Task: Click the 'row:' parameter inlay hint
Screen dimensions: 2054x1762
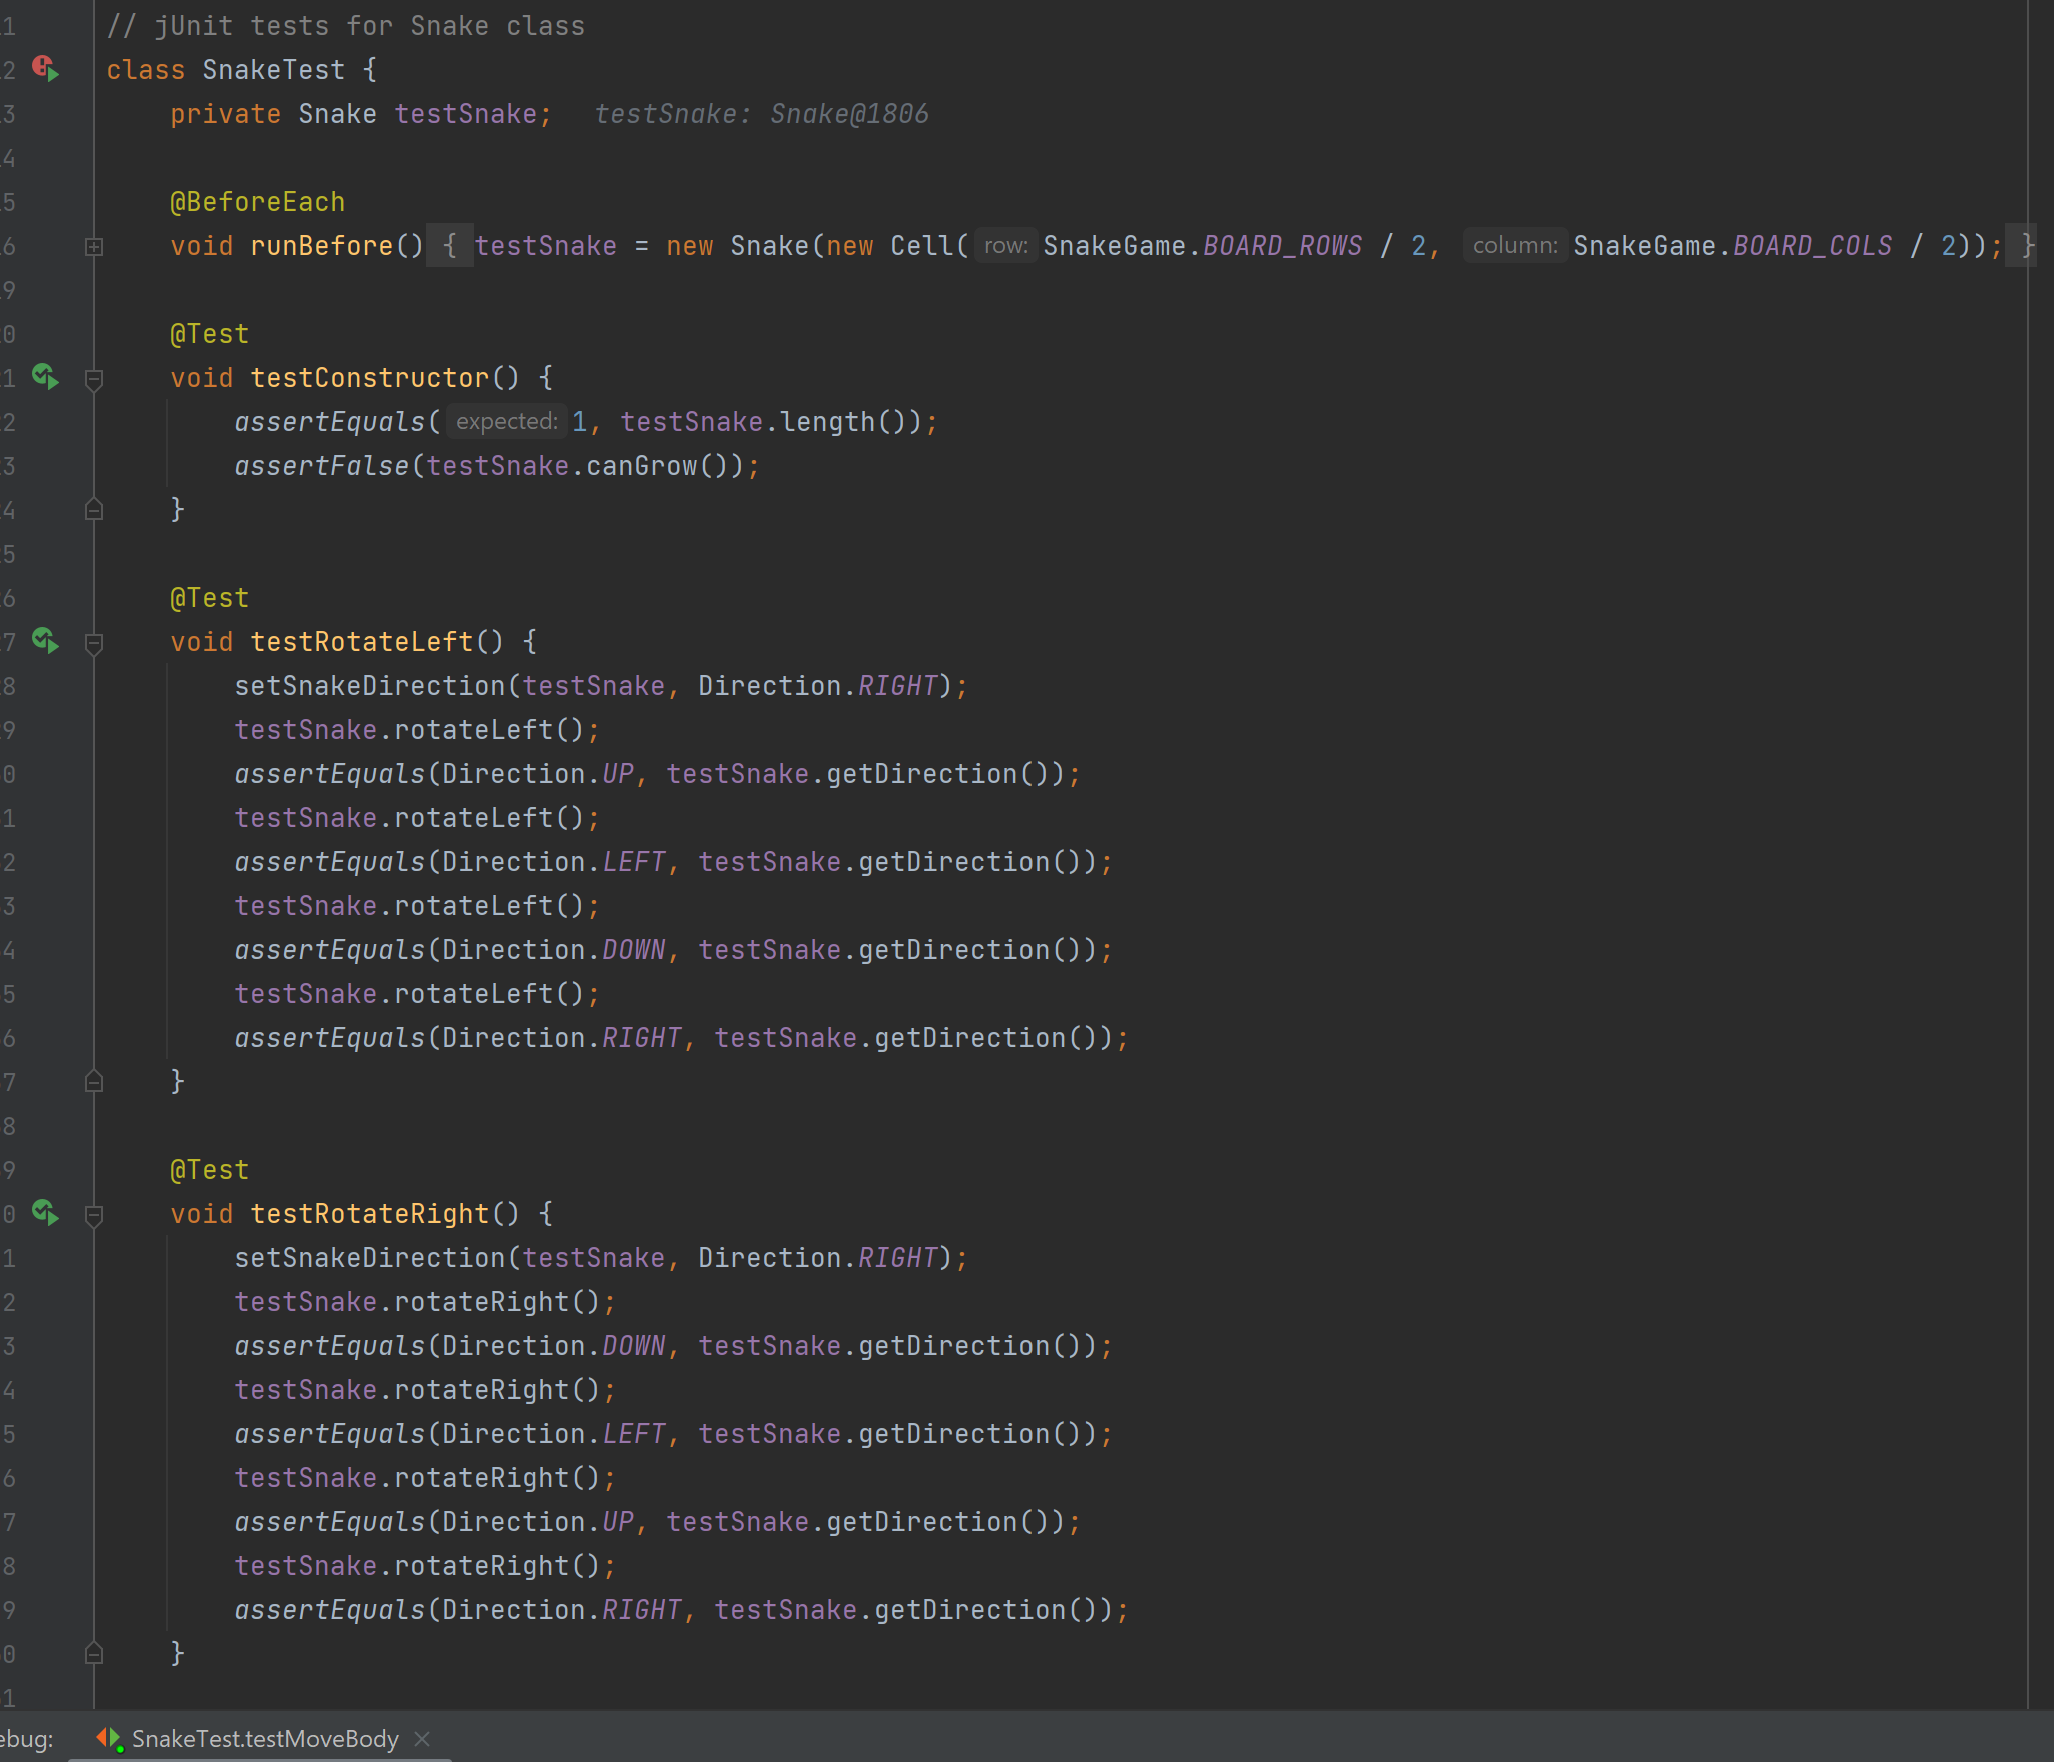Action: point(1005,246)
